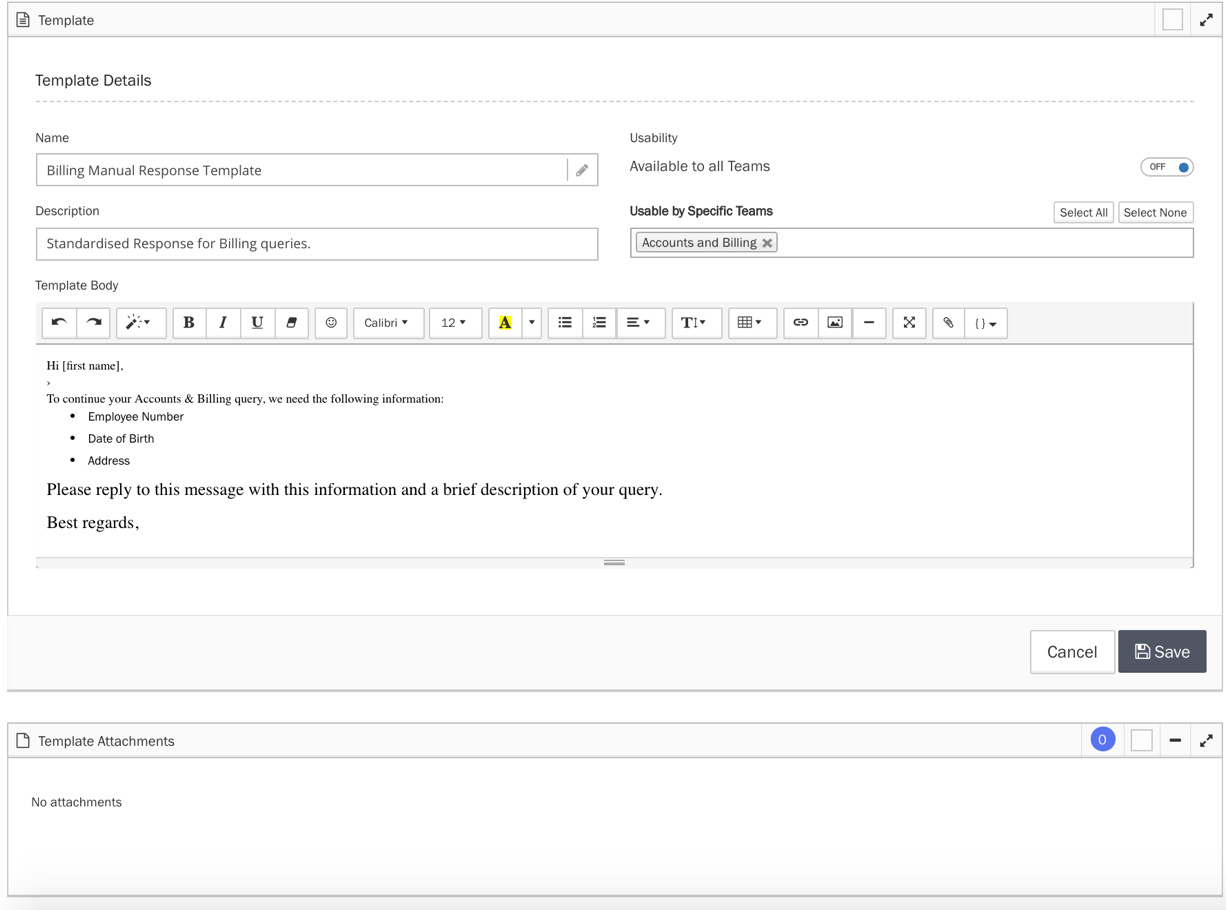The height and width of the screenshot is (910, 1226).
Task: Click the undo icon in editor toolbar
Action: tap(59, 323)
